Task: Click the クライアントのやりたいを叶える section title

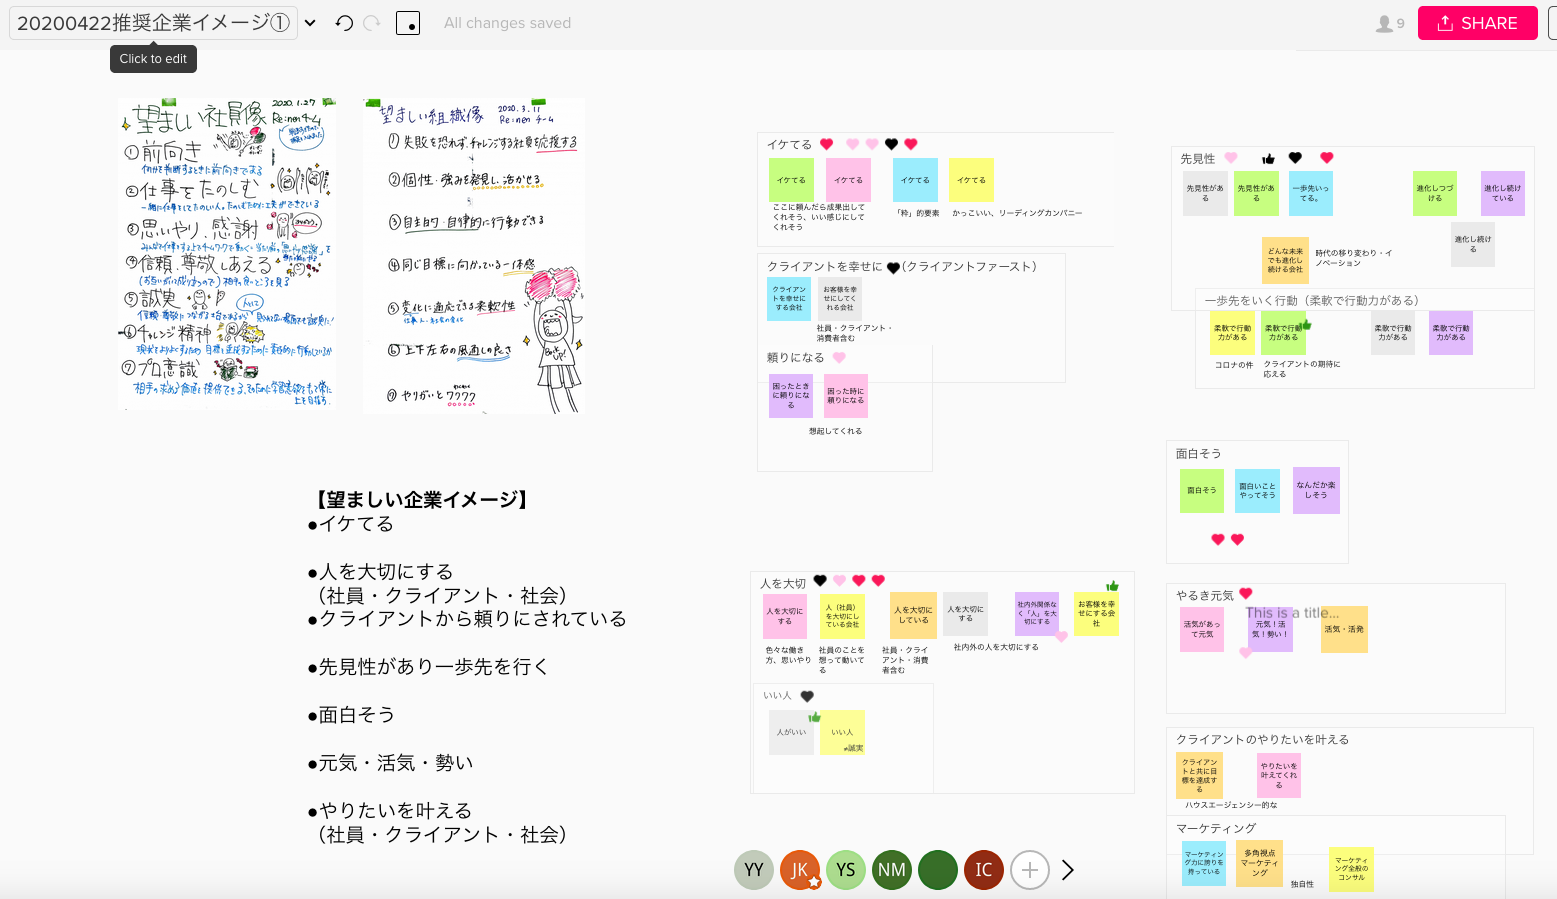Action: pos(1263,739)
